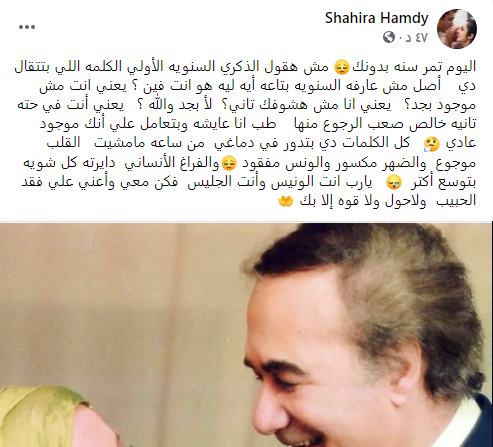This screenshot has height=447, width=493.
Task: Open the three-dot post options menu
Action: click(x=27, y=27)
